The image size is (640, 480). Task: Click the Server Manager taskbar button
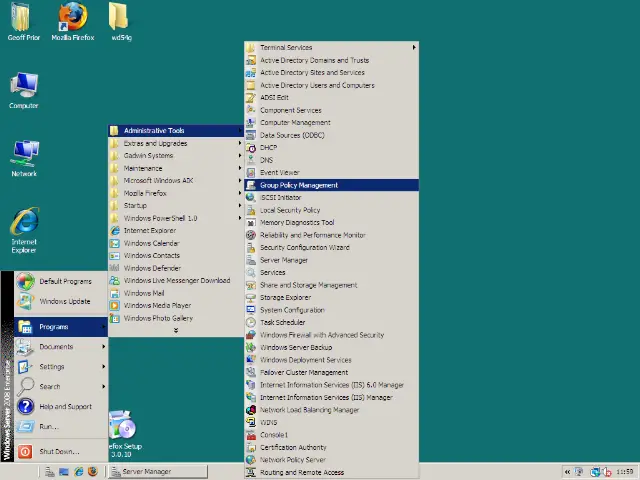coord(158,471)
